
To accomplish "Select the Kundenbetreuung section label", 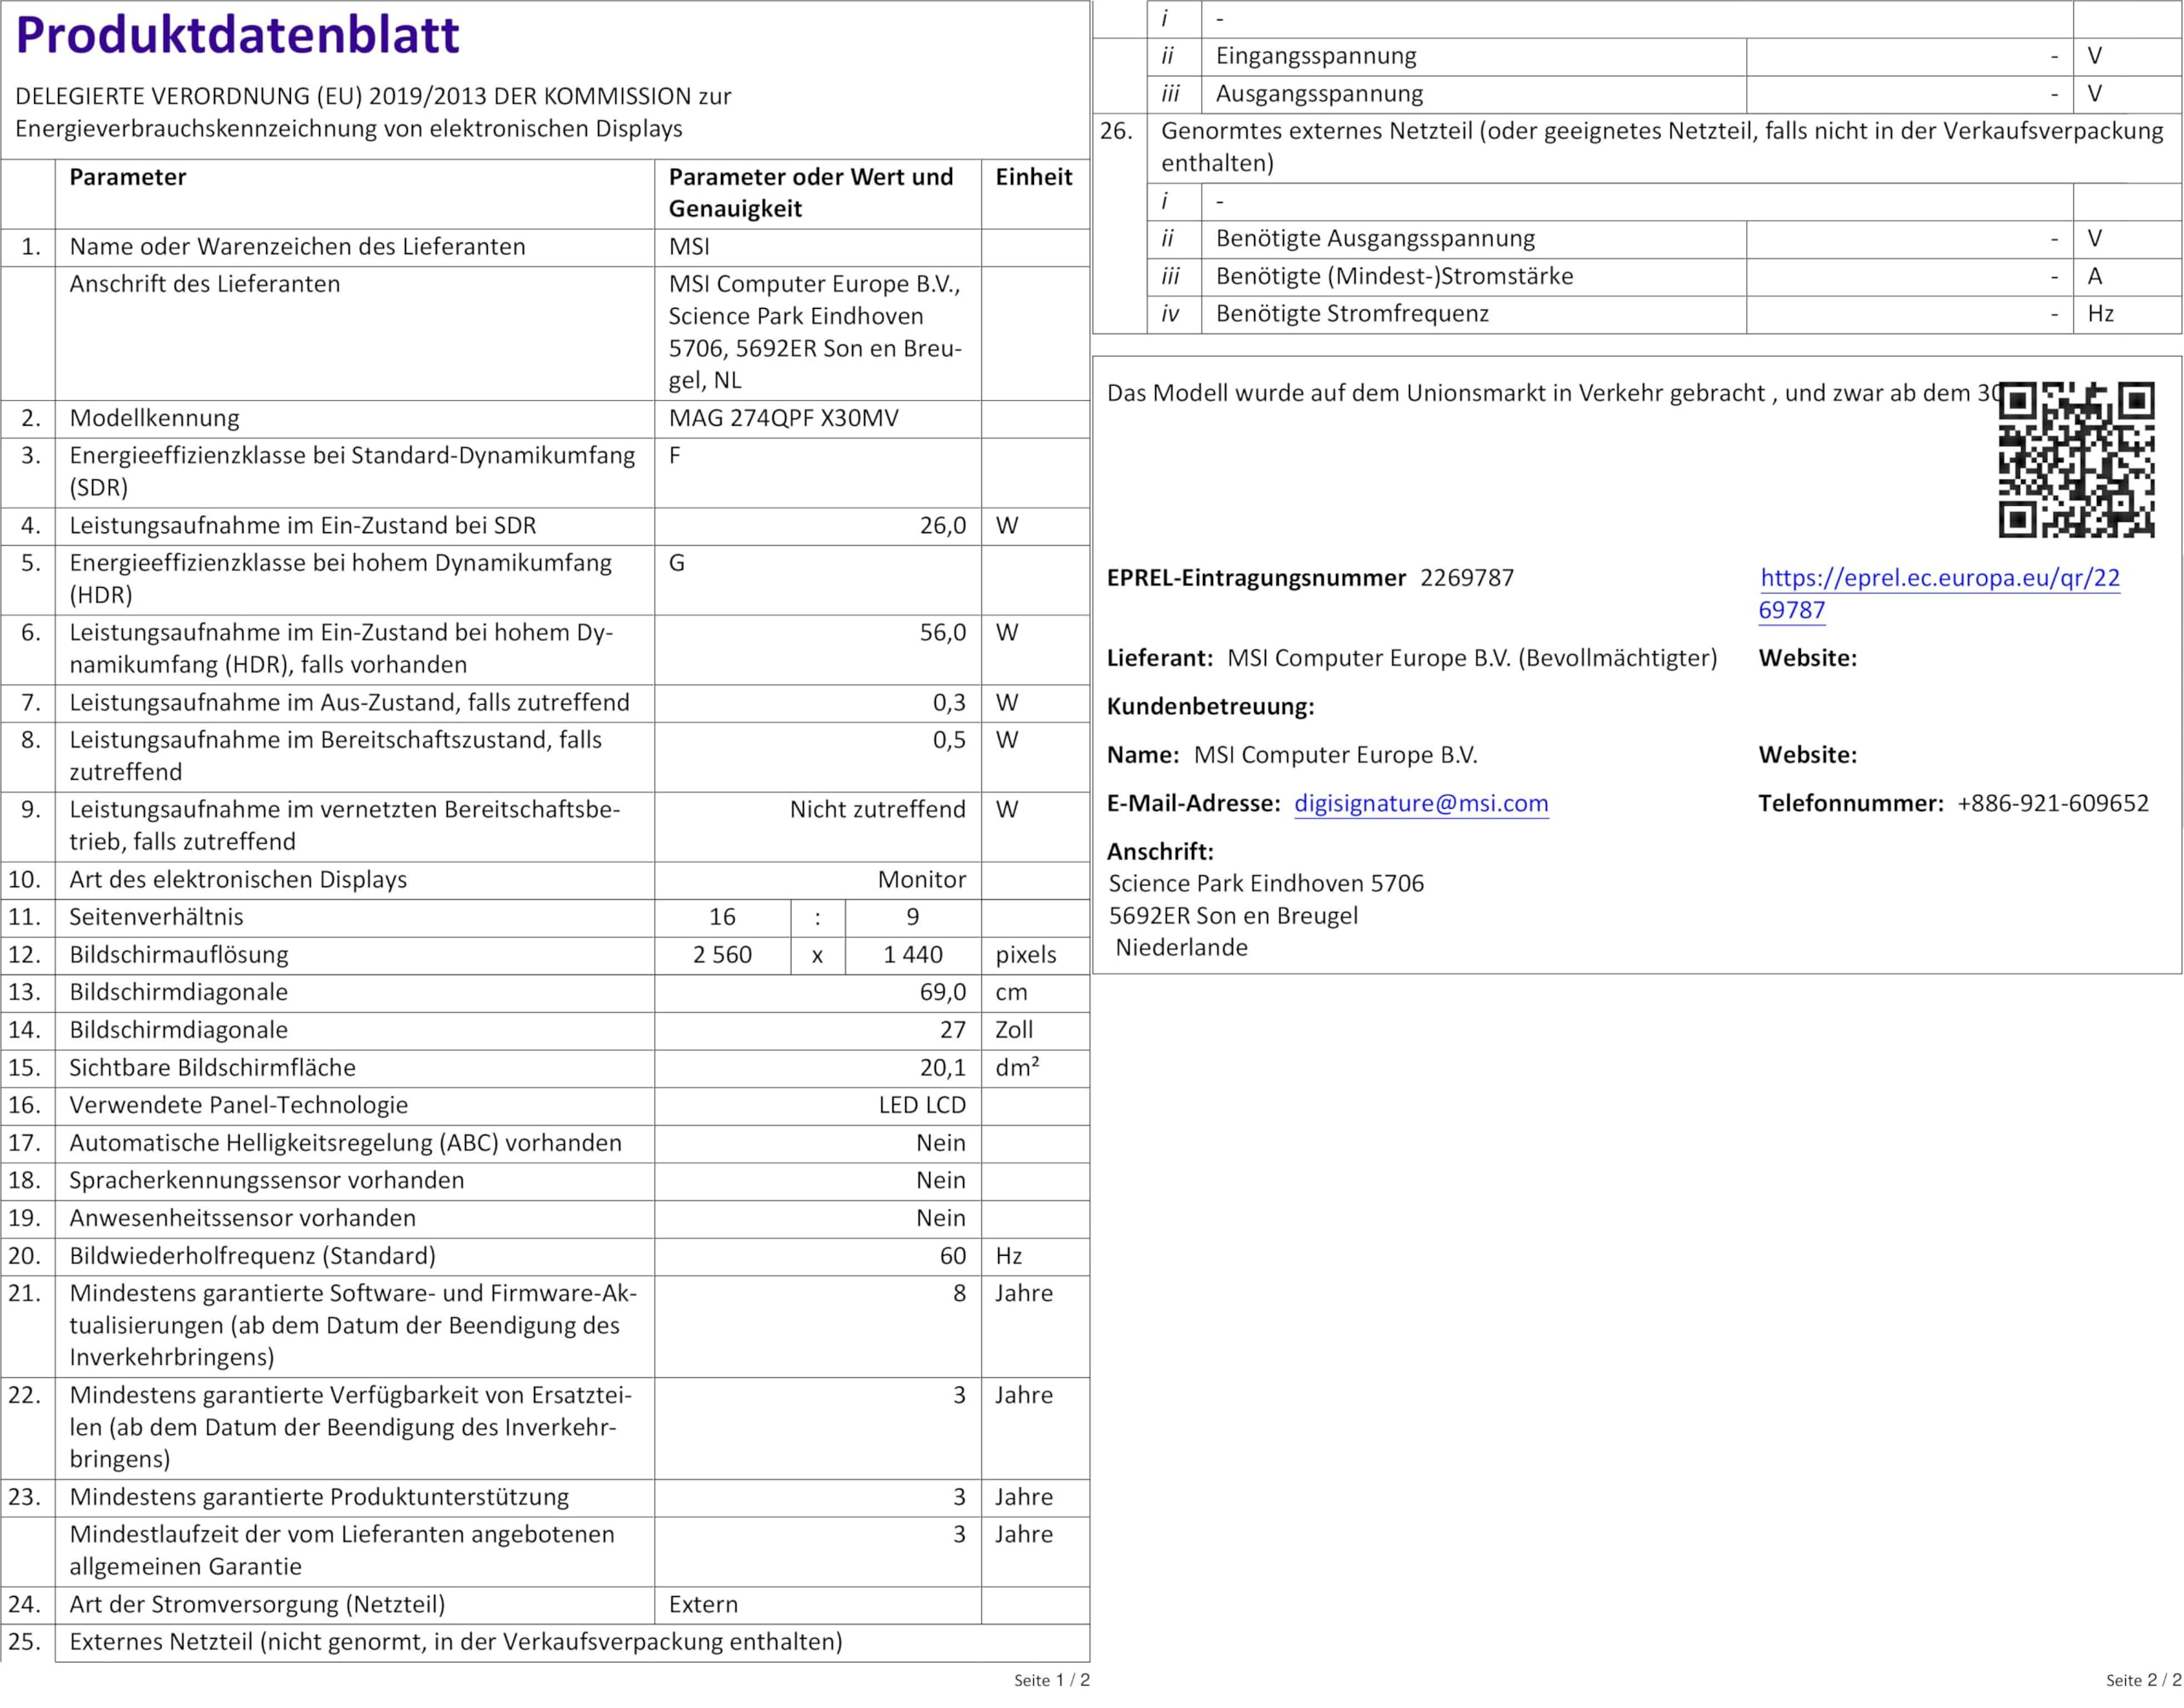I will coord(1209,707).
